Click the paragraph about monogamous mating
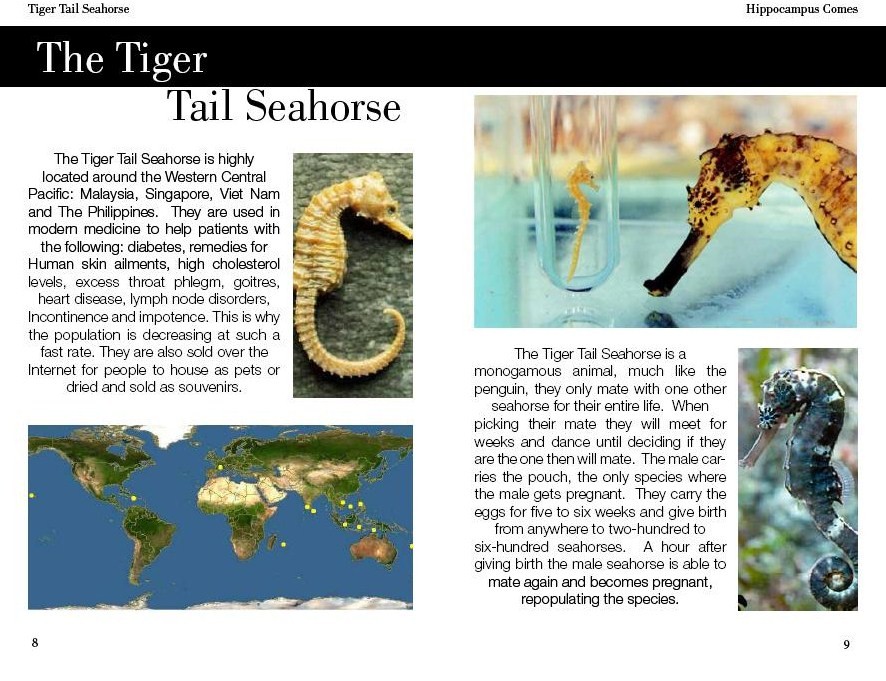This screenshot has width=886, height=681. 600,476
